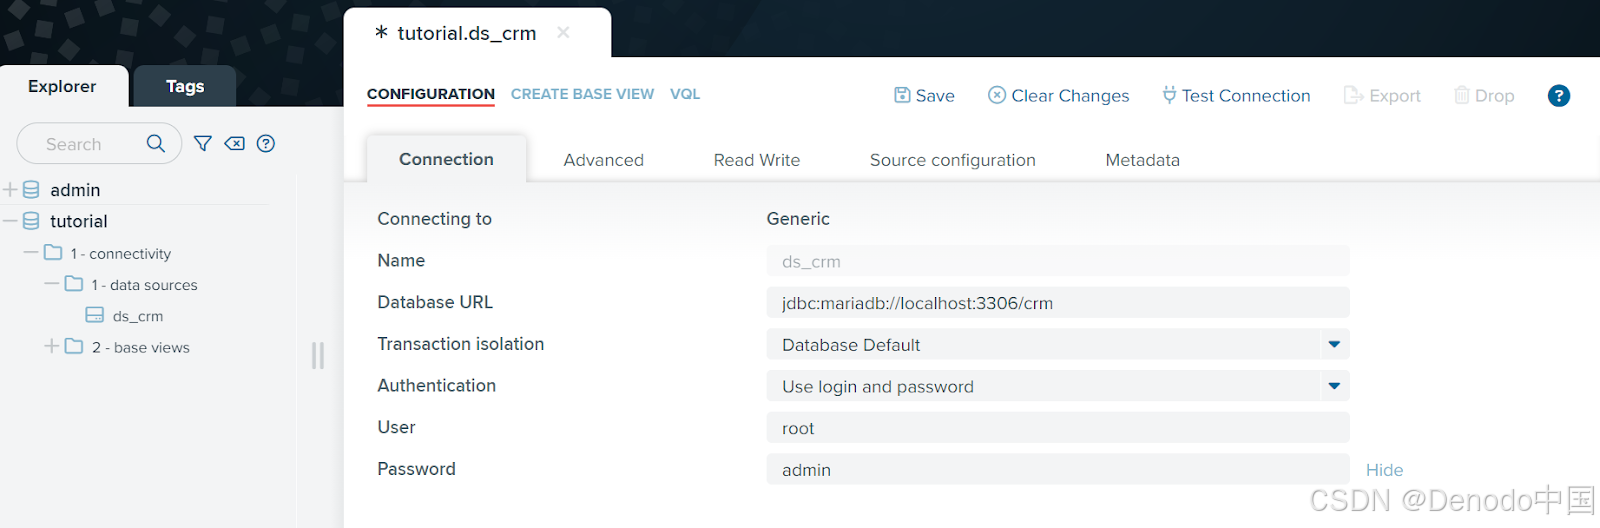The height and width of the screenshot is (528, 1600).
Task: Open the CONFIGURATION section
Action: [431, 94]
